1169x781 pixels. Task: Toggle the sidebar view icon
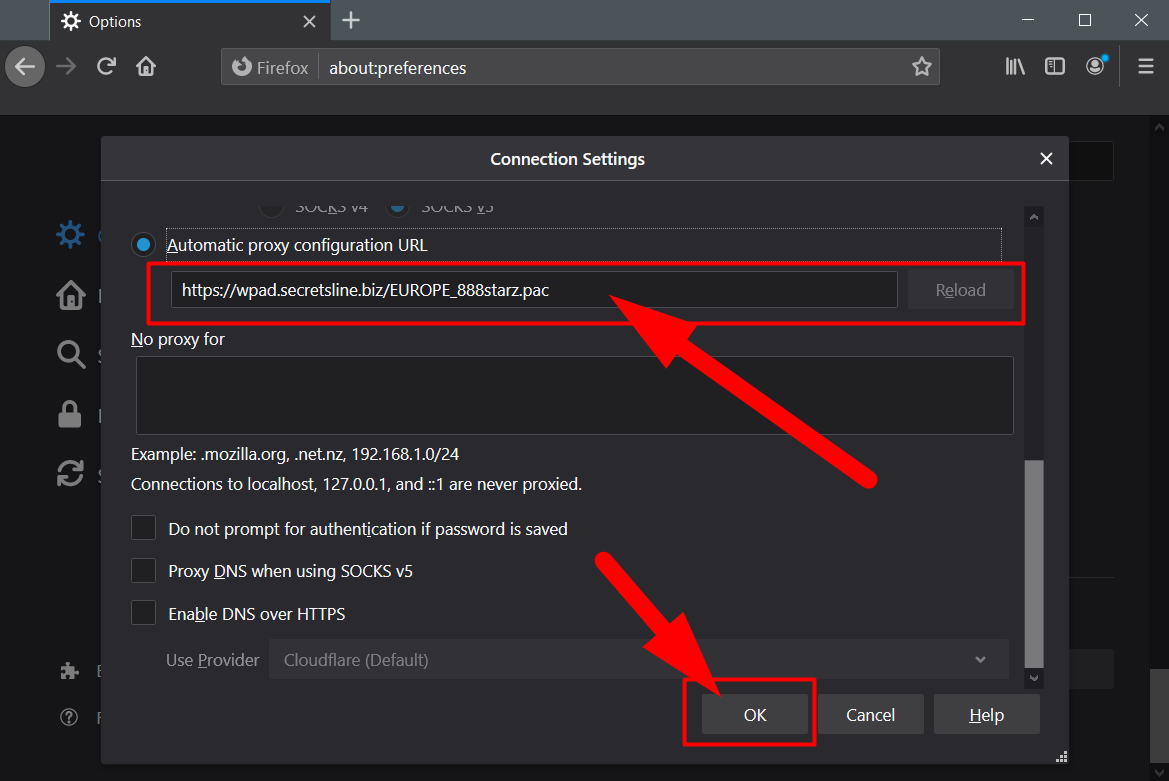point(1055,67)
